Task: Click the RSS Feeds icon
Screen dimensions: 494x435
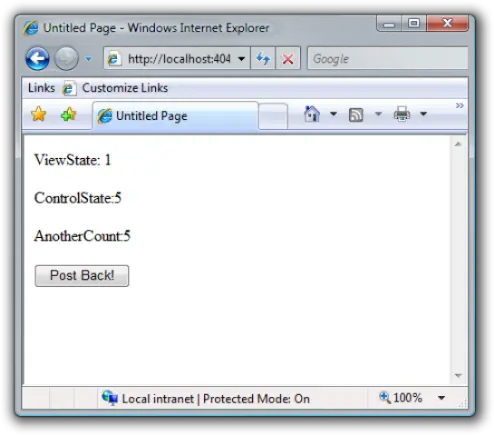Action: (x=356, y=115)
